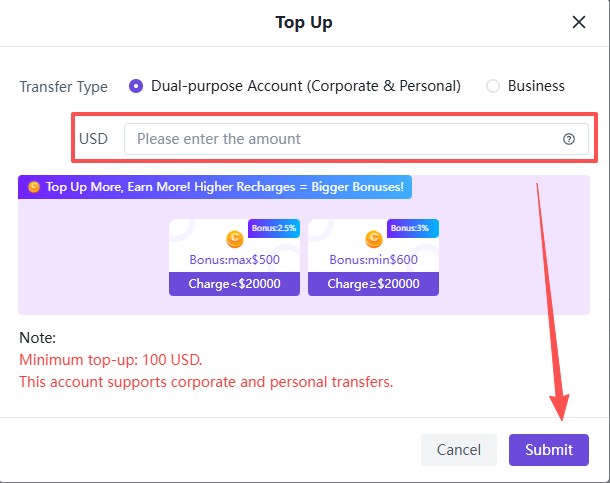Viewport: 610px width, 483px height.
Task: Click the Bonus:3% badge
Action: click(x=412, y=228)
